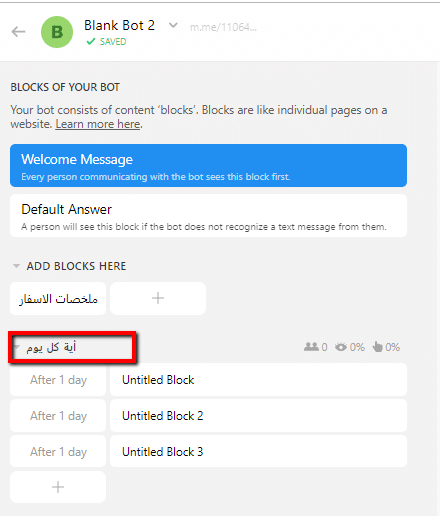Open the ملخصات الاسفار block
440x516 pixels.
pos(58,298)
